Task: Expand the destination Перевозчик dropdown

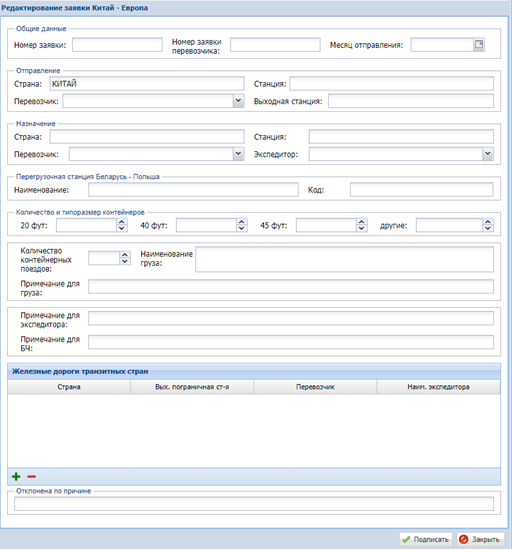Action: pos(238,154)
